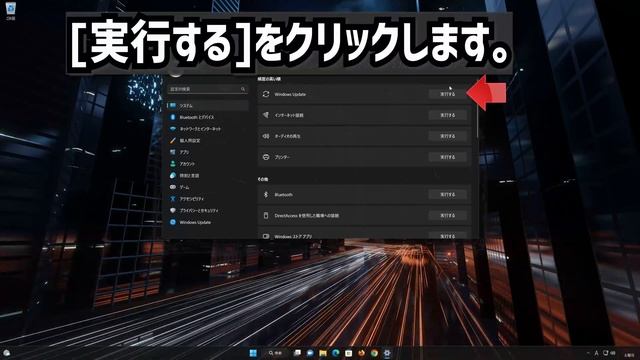Click the Bluetooth symbol icon in その他 list
This screenshot has height=360, width=640.
click(266, 195)
